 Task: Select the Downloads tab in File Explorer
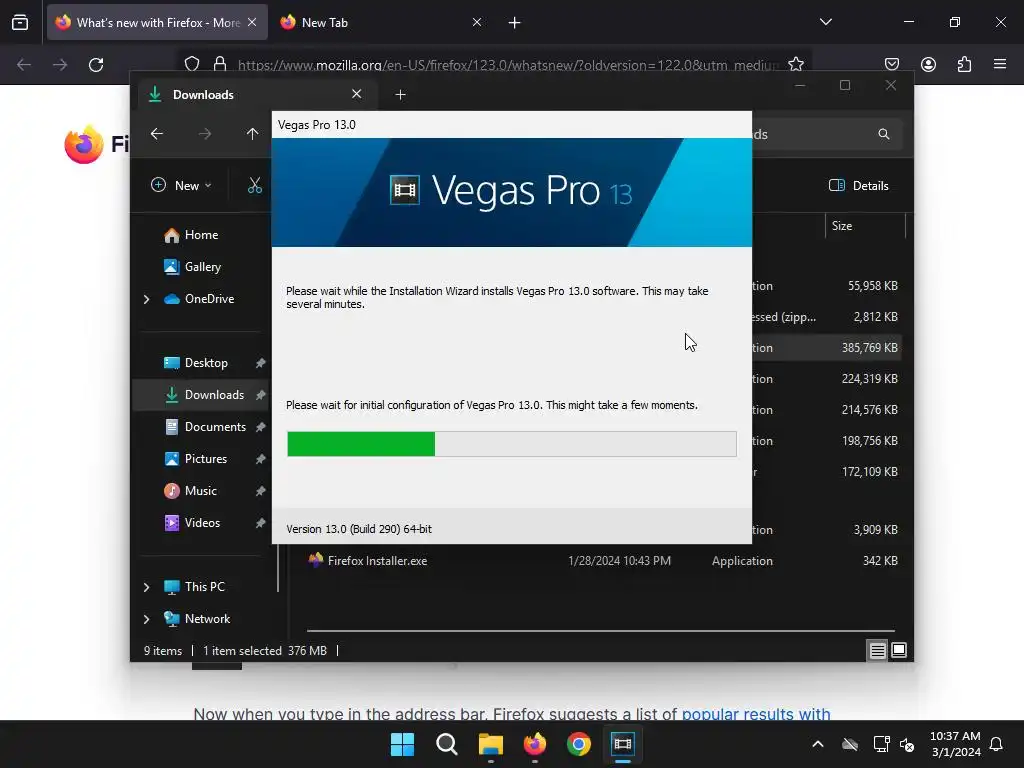click(x=257, y=95)
